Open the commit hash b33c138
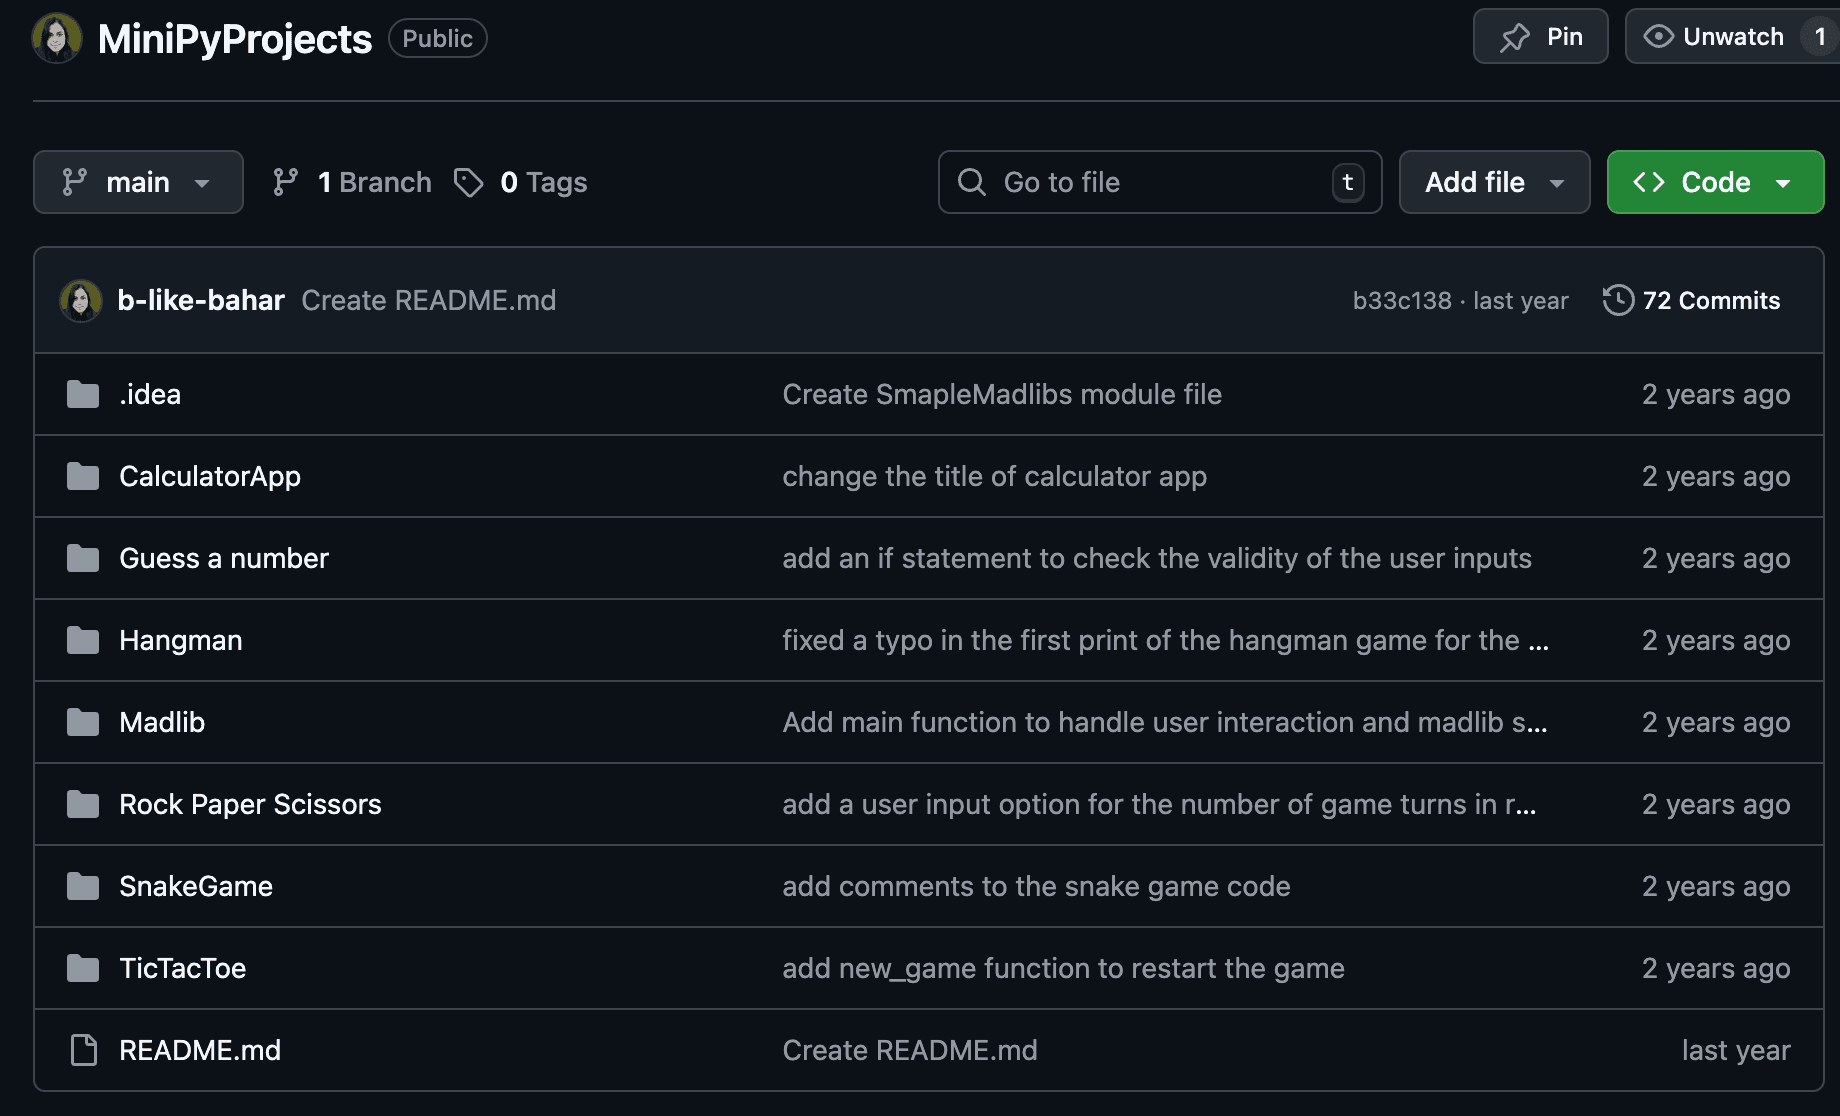This screenshot has height=1116, width=1840. click(x=1401, y=301)
